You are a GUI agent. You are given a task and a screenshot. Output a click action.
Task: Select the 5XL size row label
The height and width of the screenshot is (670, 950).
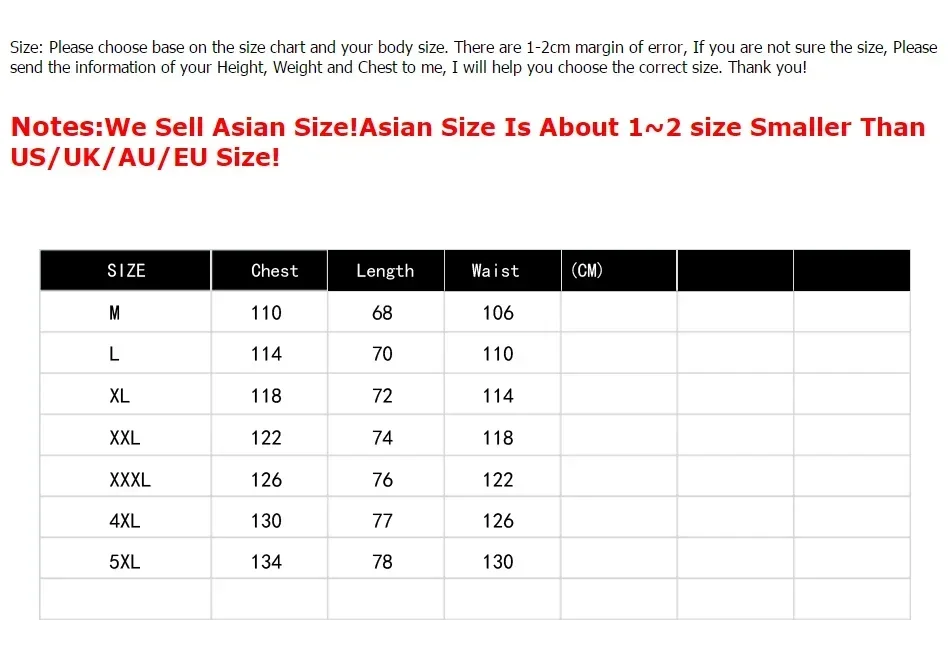[125, 562]
